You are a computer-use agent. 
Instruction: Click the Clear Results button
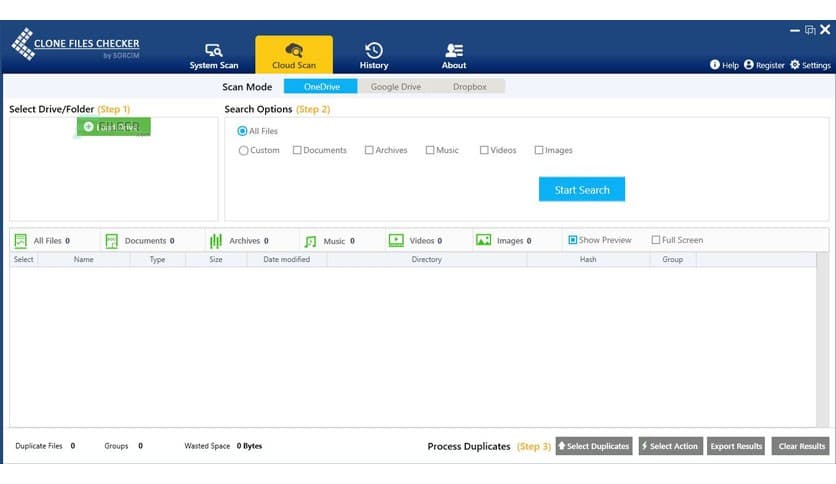click(801, 446)
